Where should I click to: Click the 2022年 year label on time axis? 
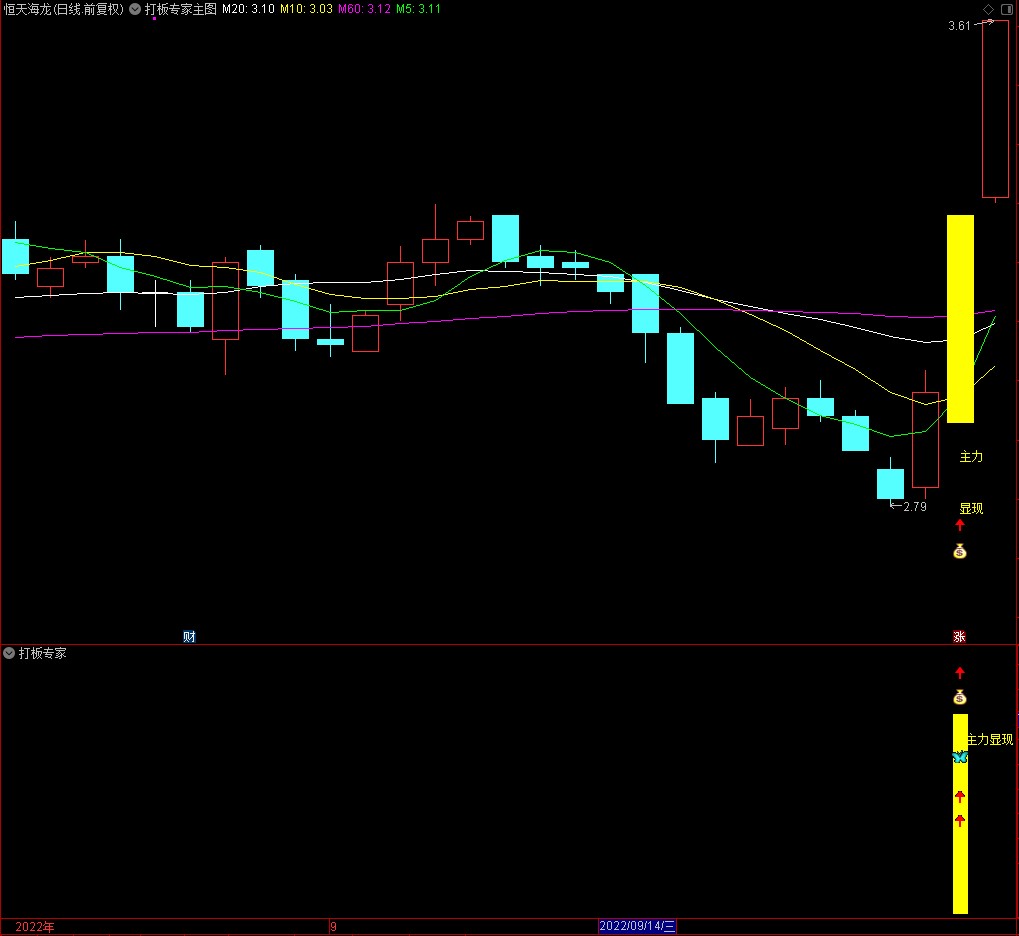pos(36,926)
